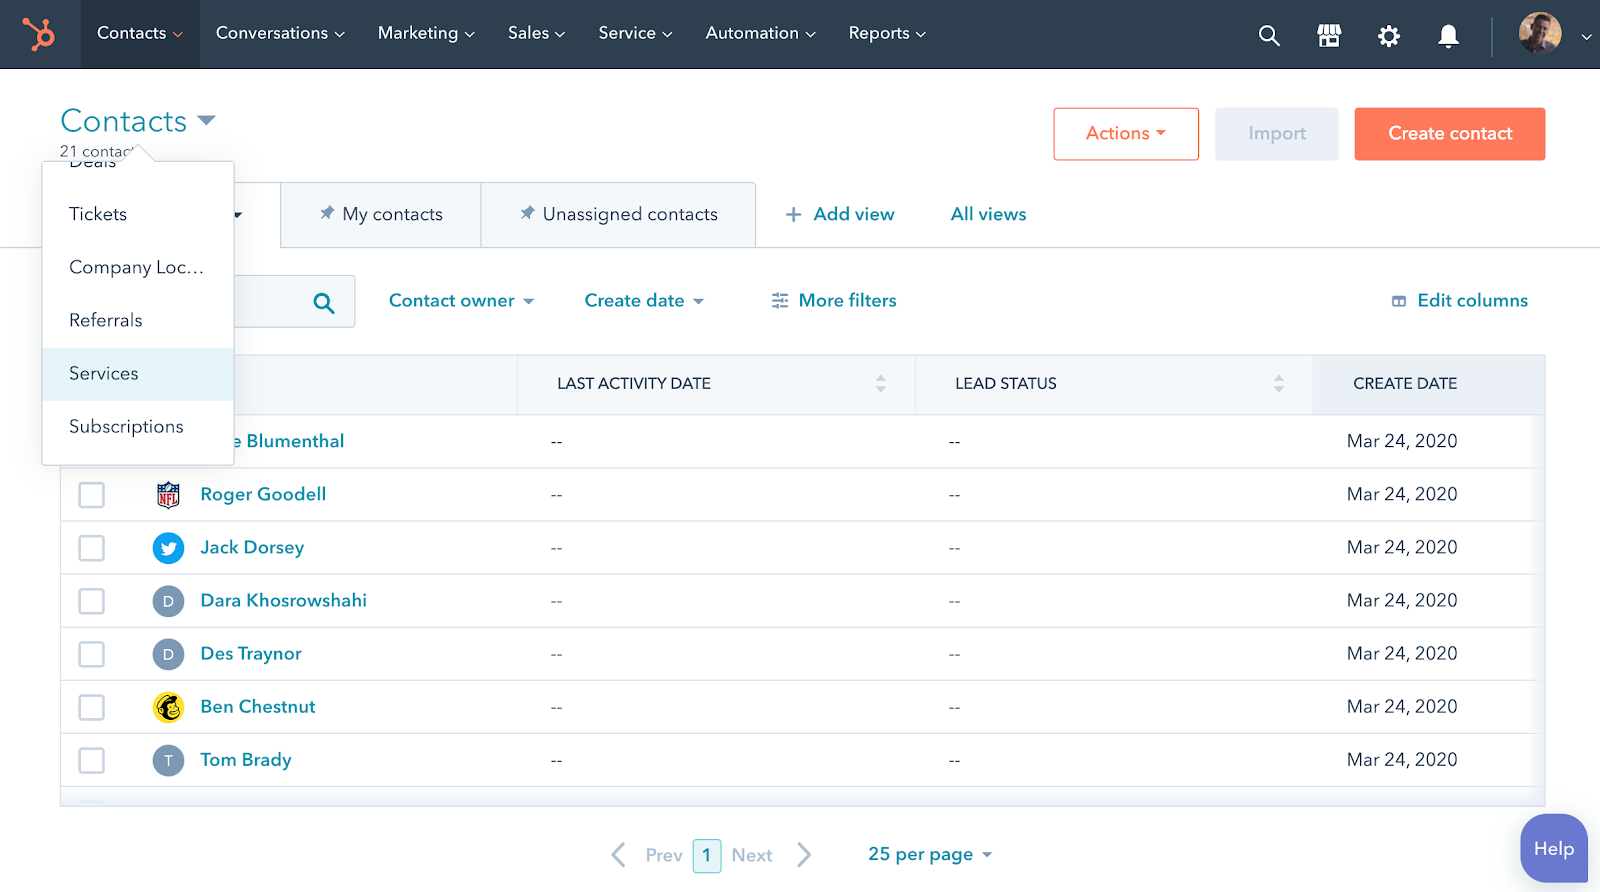The height and width of the screenshot is (892, 1600).
Task: Click the Edit columns table icon
Action: (x=1399, y=301)
